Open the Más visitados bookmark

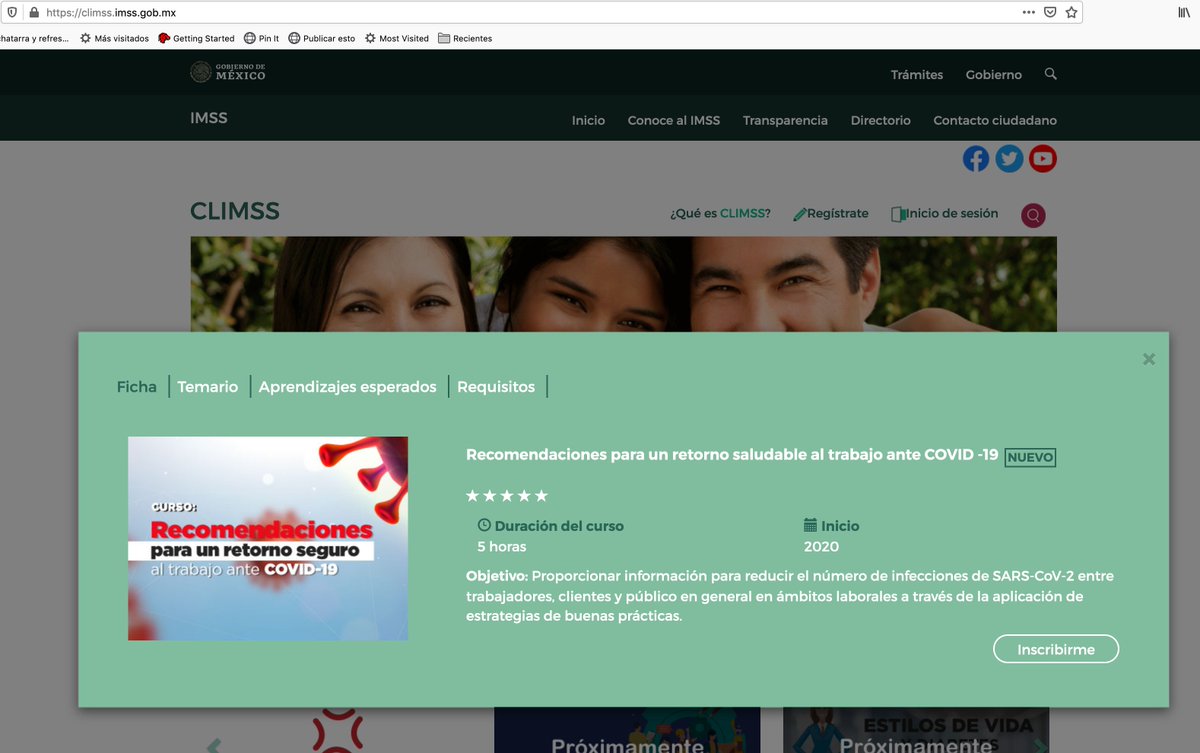[114, 38]
